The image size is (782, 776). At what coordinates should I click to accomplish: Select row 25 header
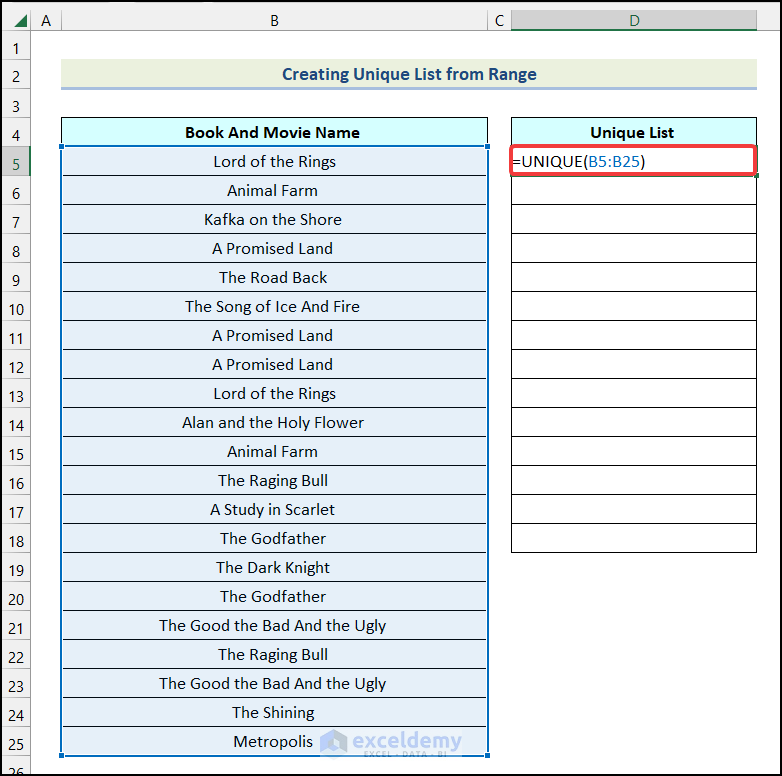point(17,742)
